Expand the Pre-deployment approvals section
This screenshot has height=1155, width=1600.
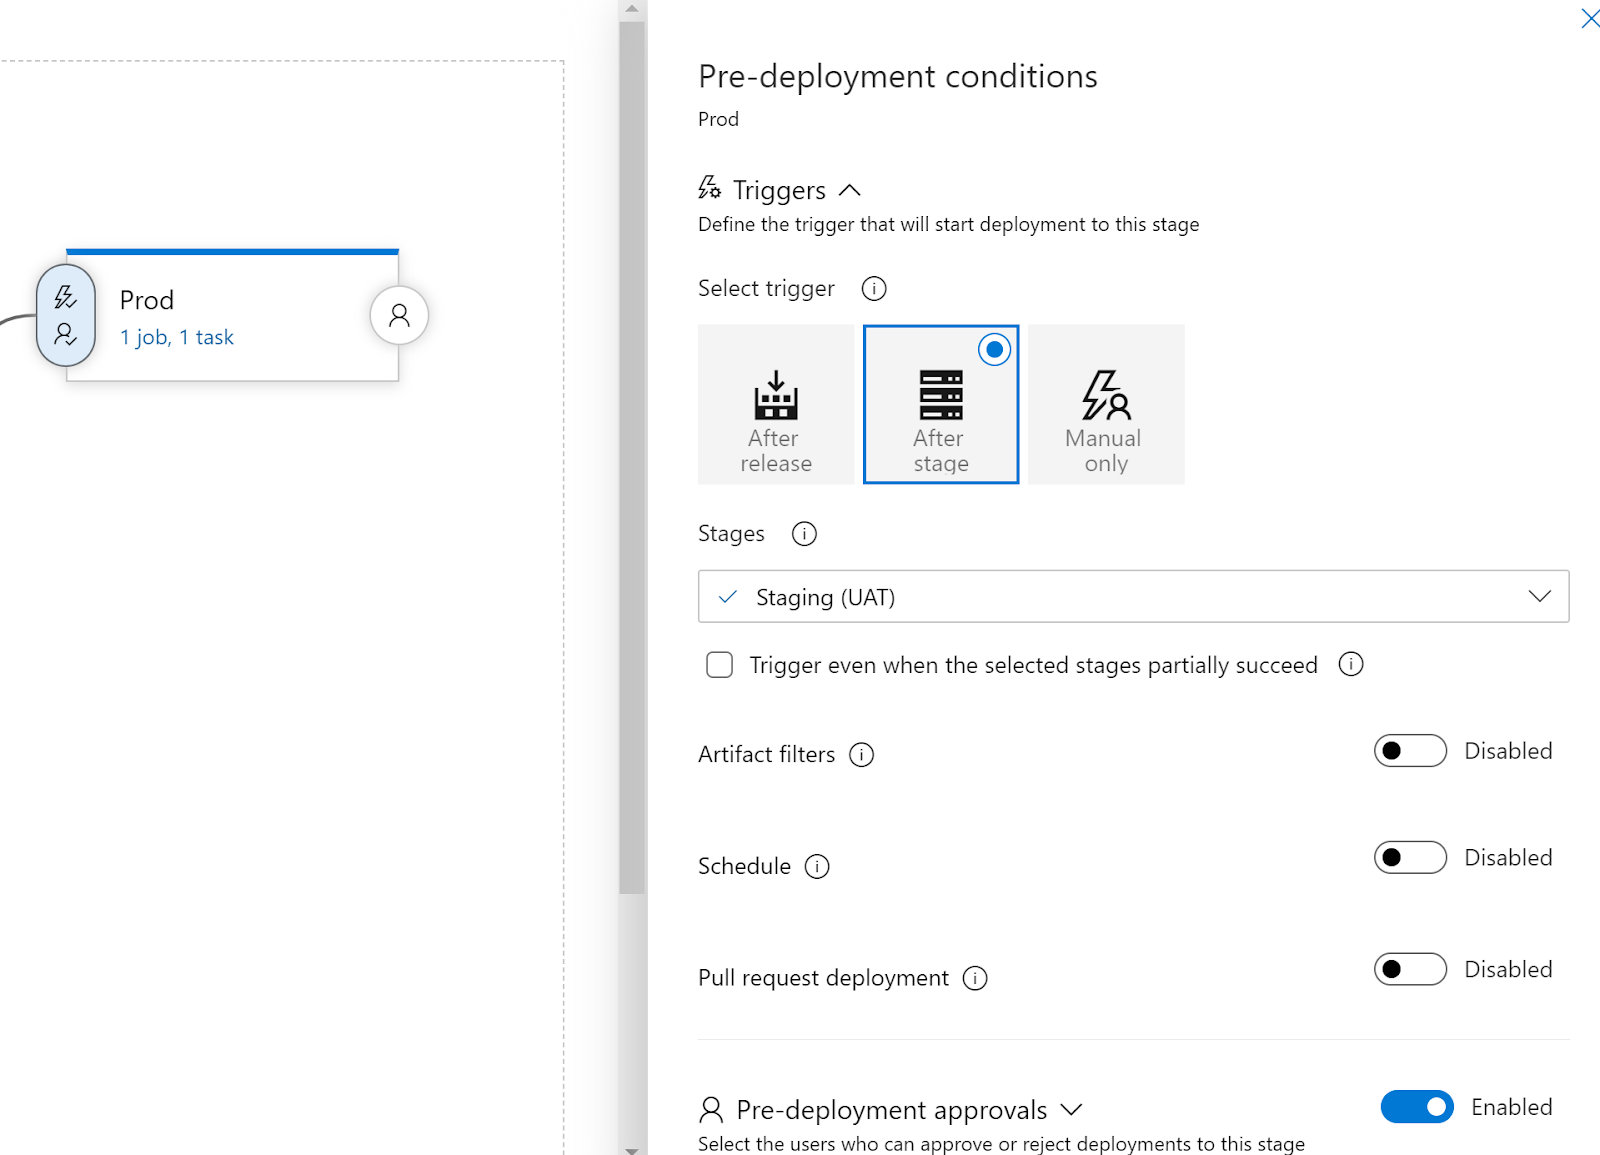(1071, 1109)
